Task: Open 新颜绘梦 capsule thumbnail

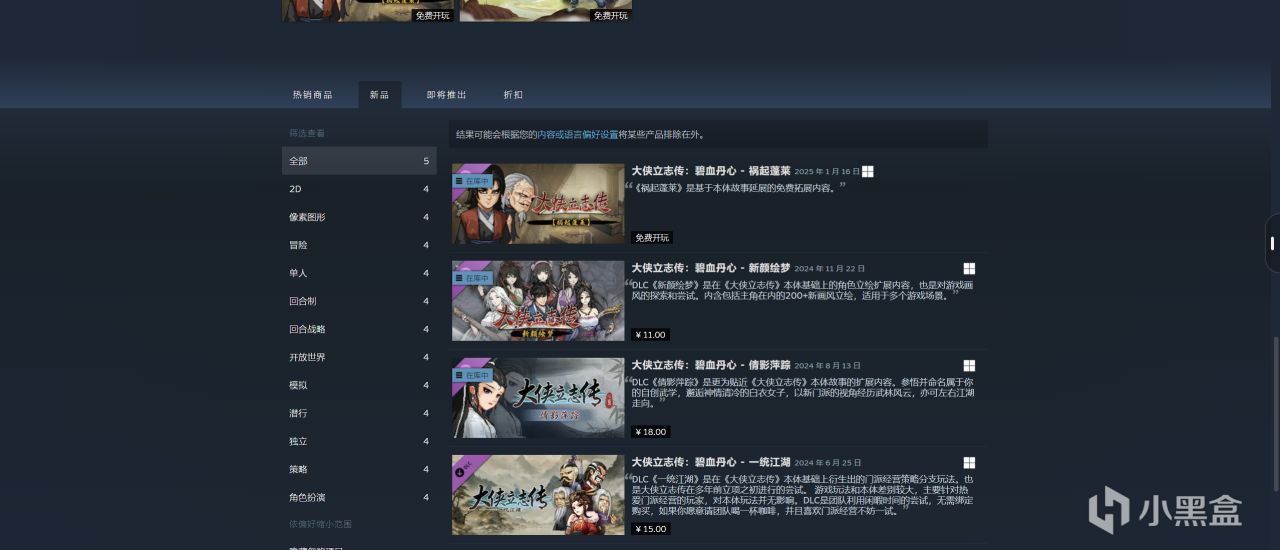Action: [x=538, y=301]
